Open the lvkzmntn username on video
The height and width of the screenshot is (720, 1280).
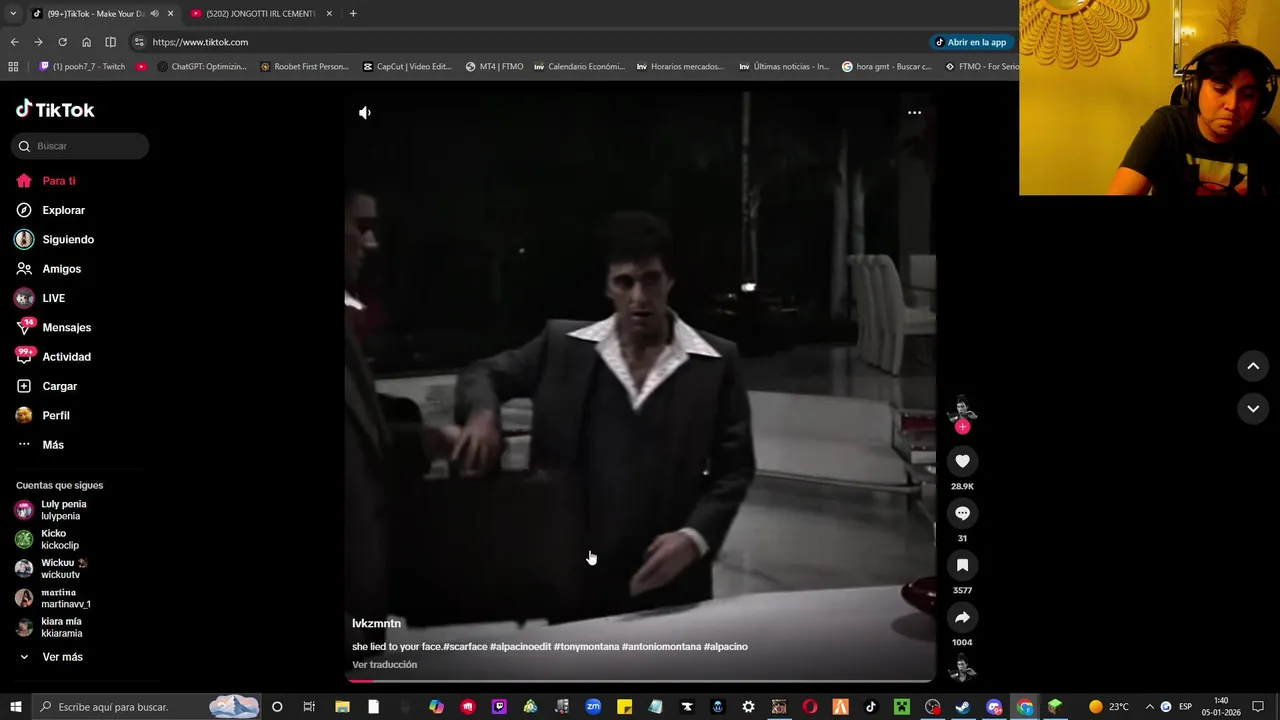[x=376, y=623]
